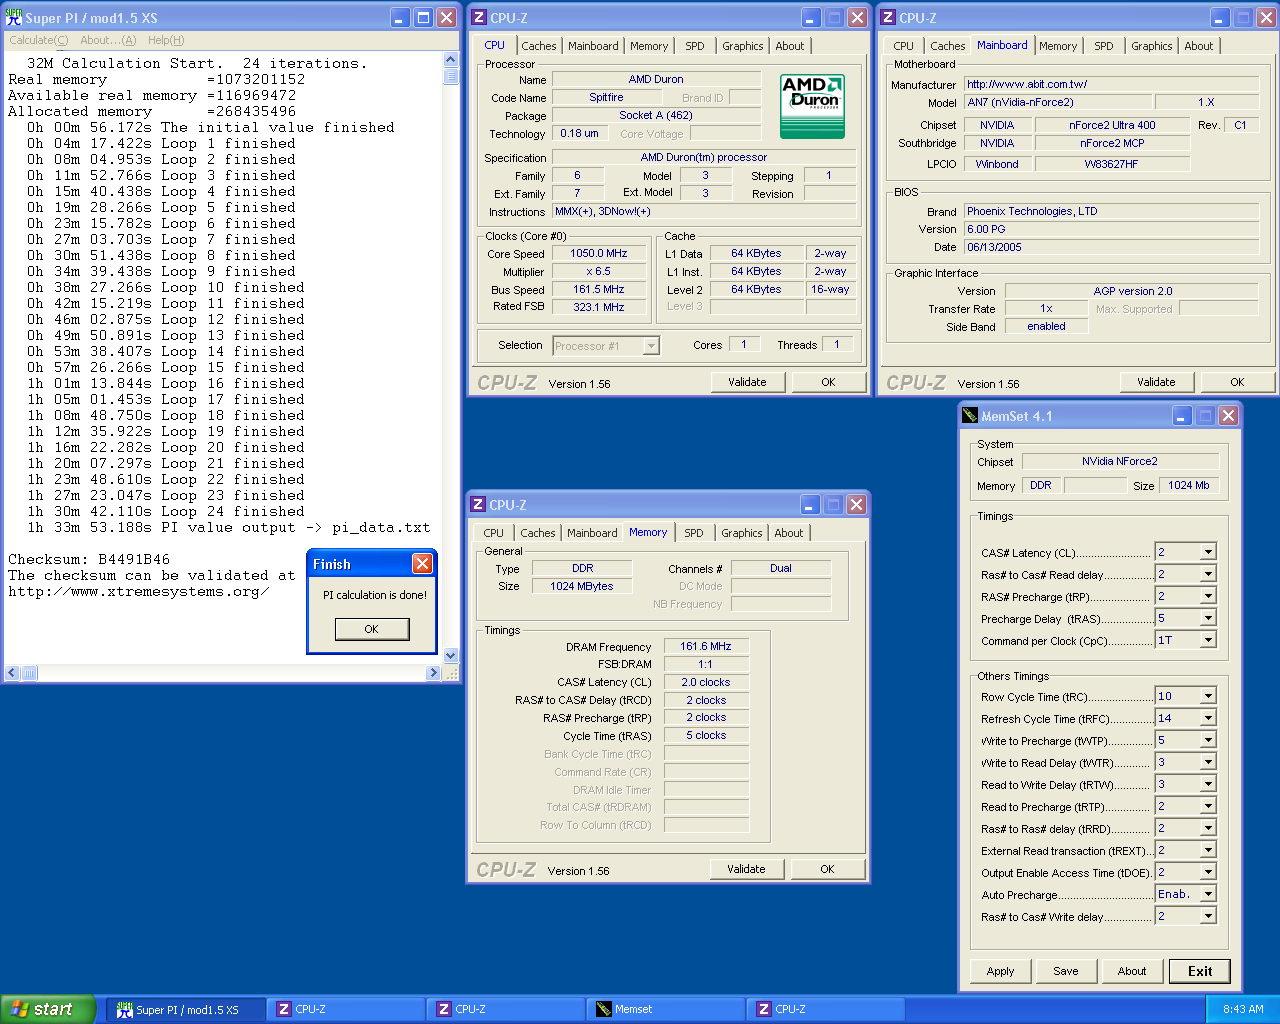
Task: Click Save in MemSet
Action: click(1066, 971)
